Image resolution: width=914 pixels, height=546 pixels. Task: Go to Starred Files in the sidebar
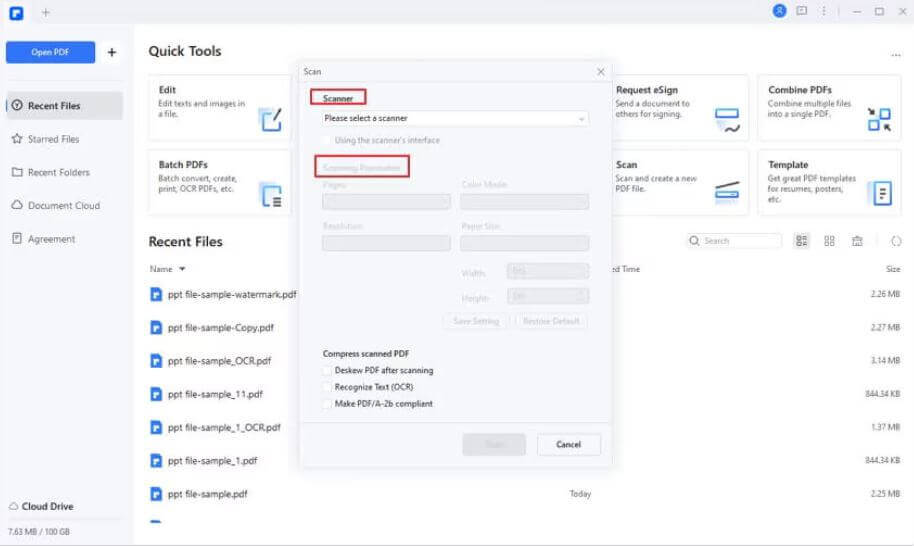click(x=53, y=139)
